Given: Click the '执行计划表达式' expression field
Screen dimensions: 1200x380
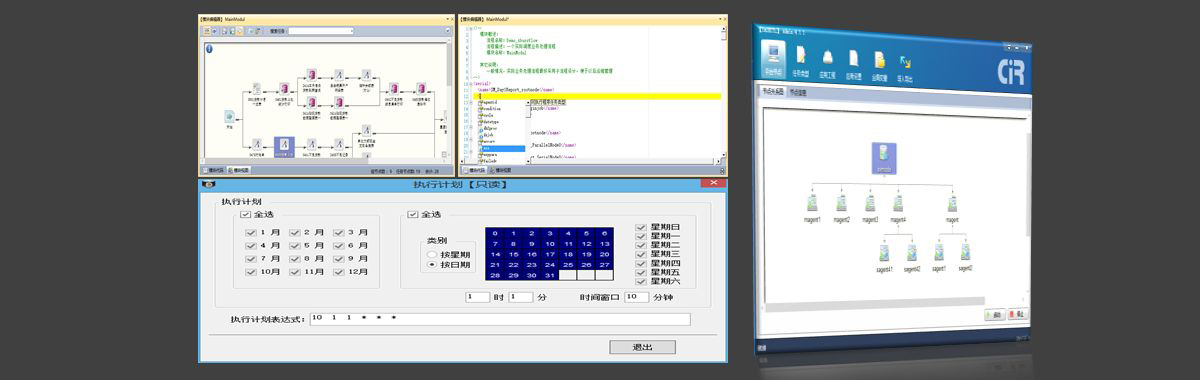Looking at the screenshot, I should pyautogui.click(x=499, y=319).
